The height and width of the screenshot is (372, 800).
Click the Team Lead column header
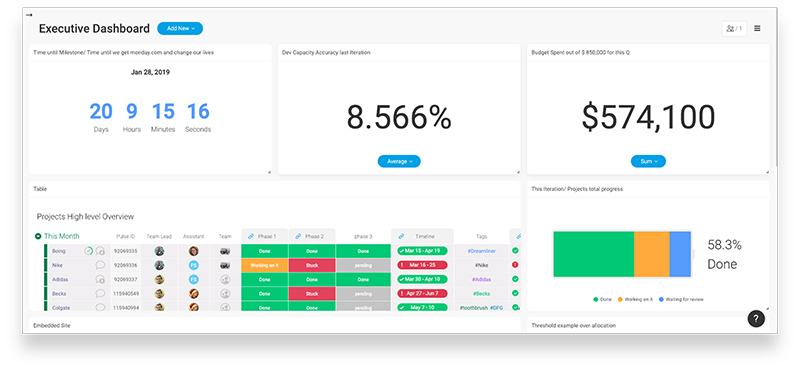point(159,236)
